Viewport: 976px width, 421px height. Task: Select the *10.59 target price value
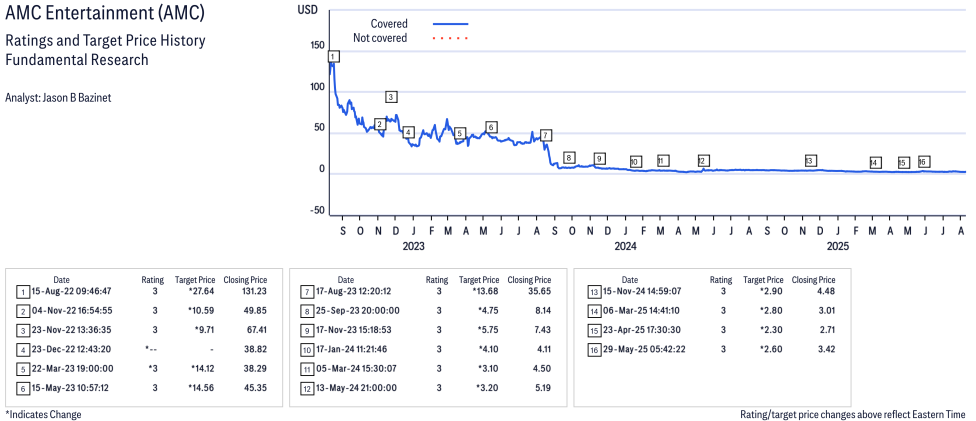pos(203,310)
